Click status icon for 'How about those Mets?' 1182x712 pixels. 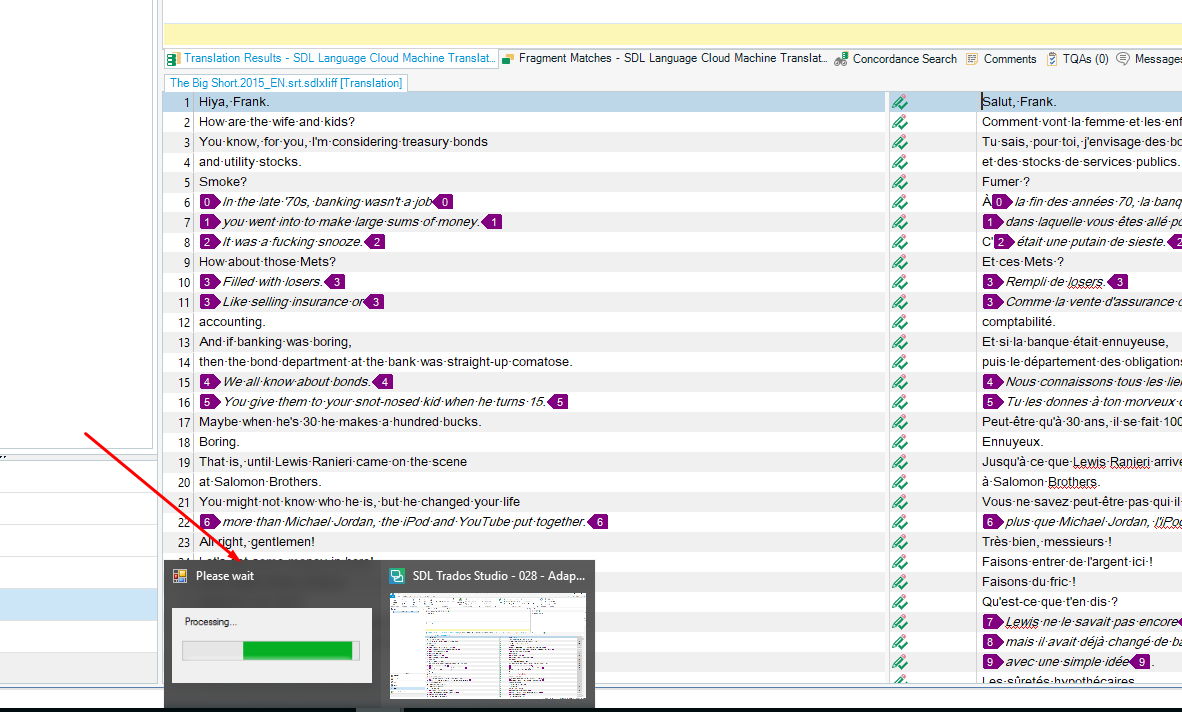[899, 262]
